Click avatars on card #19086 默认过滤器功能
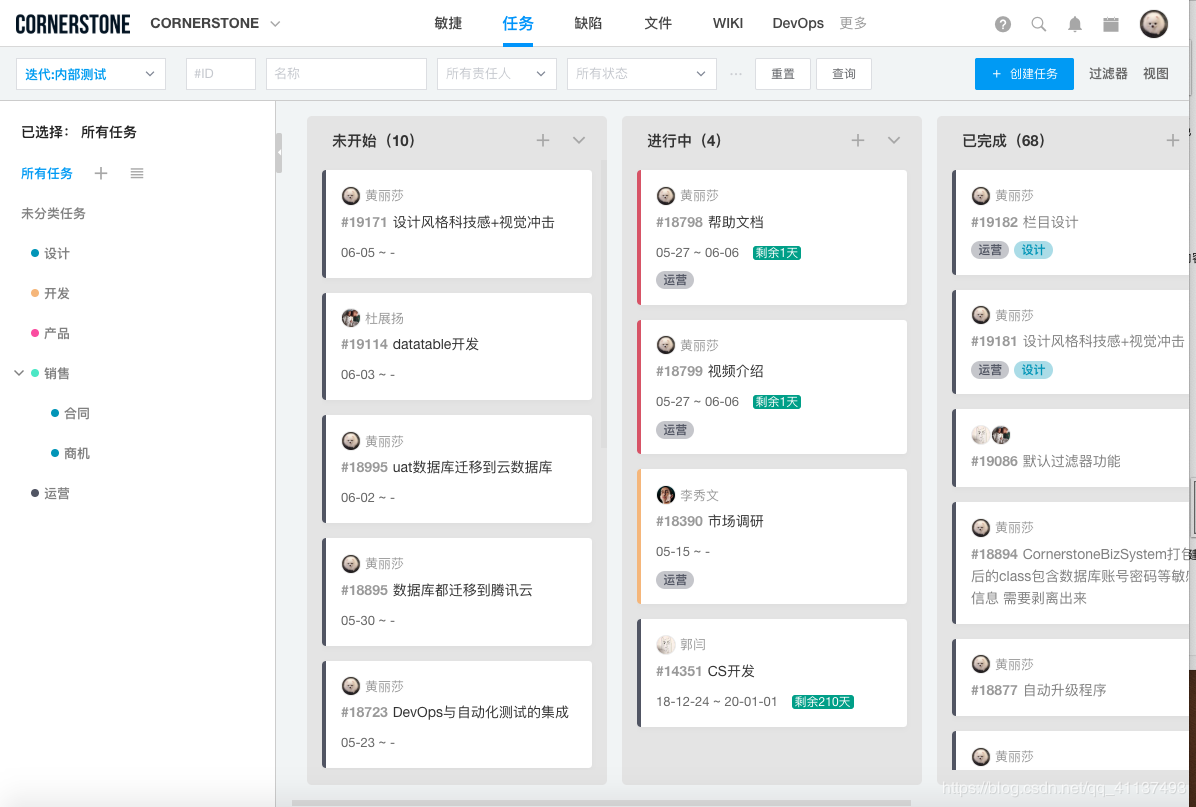 (990, 435)
